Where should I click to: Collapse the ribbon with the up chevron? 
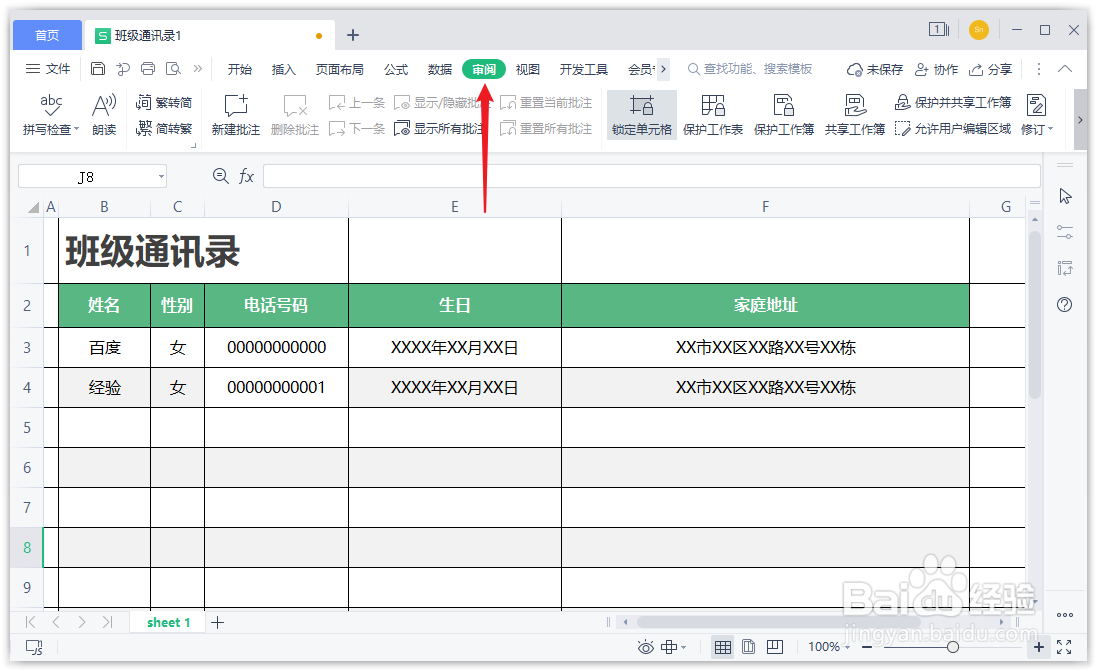(1065, 69)
